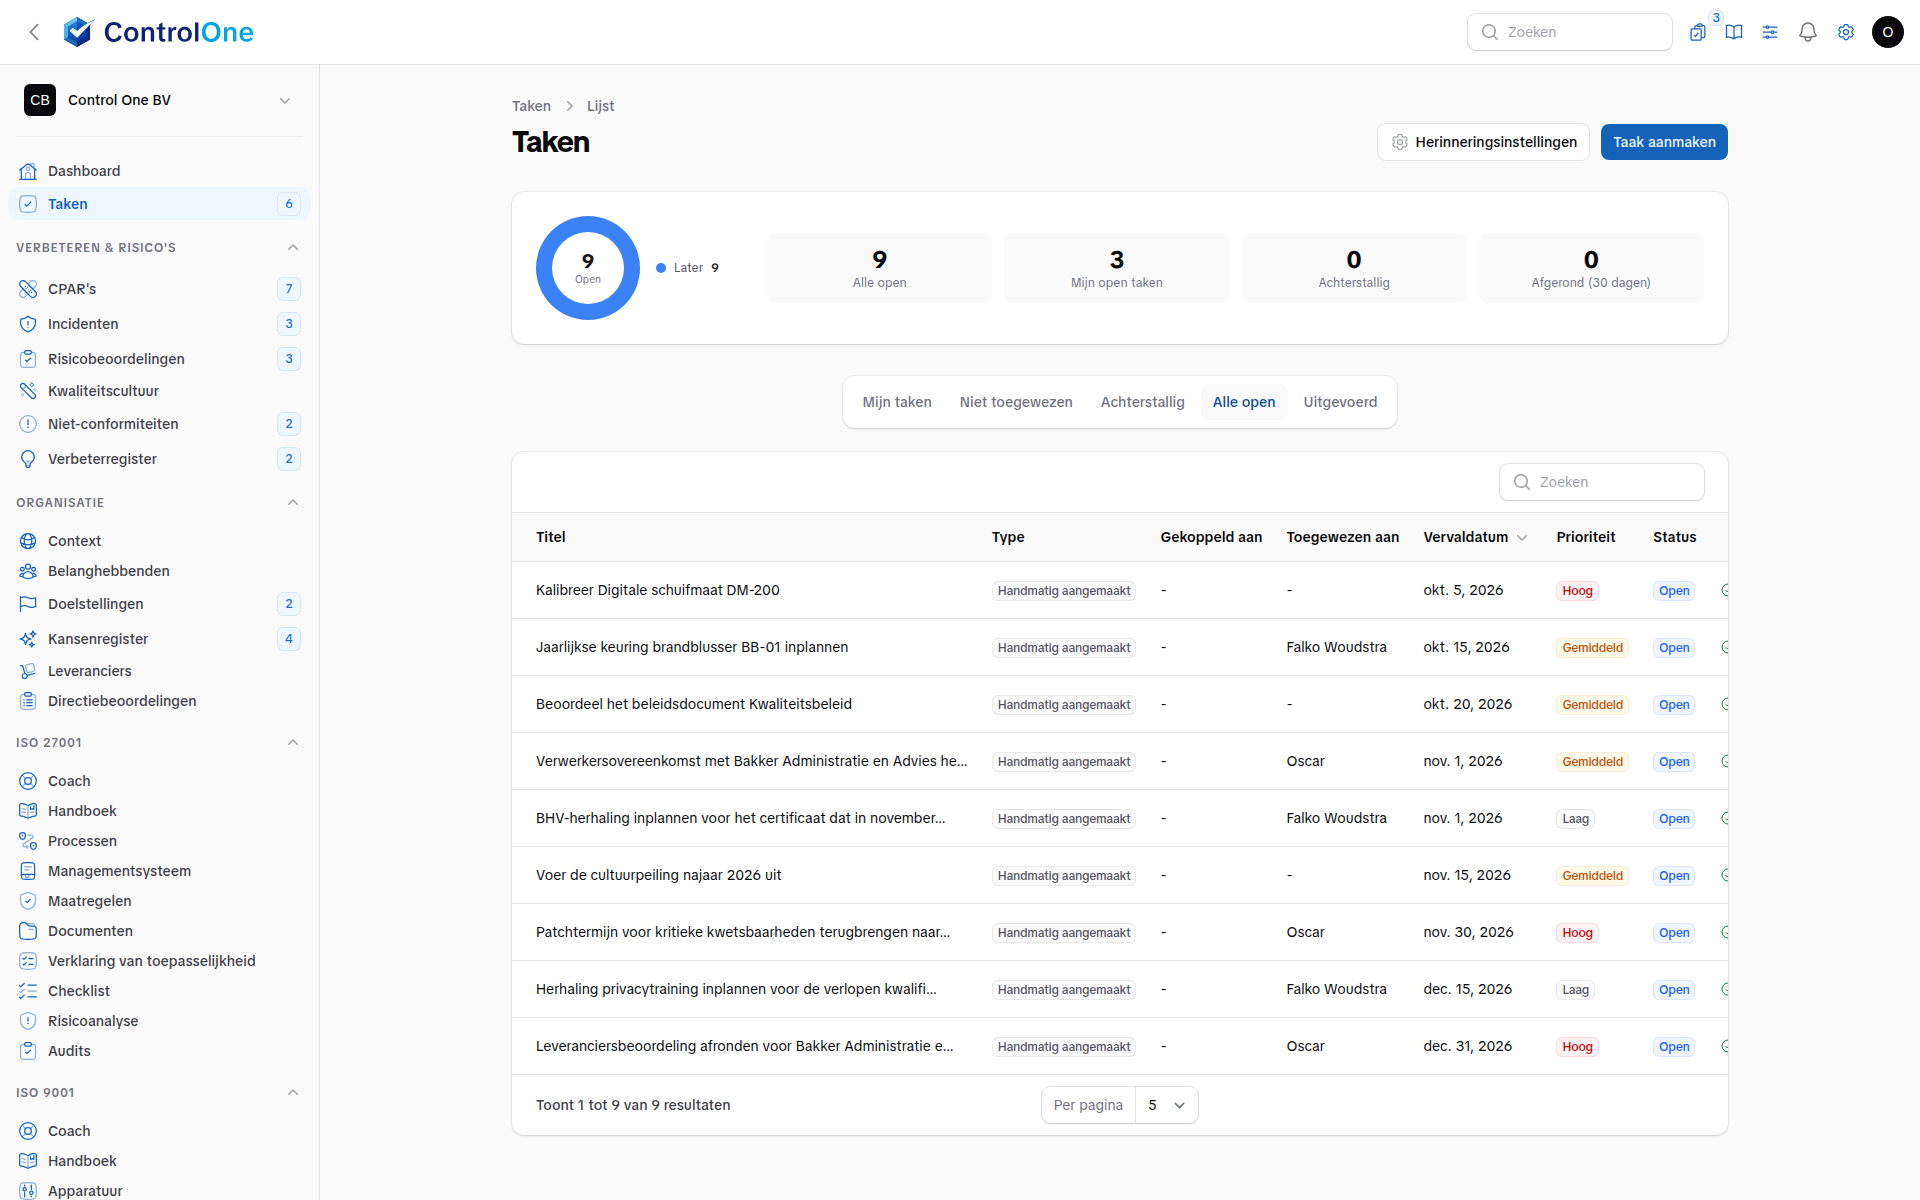Open Kansenregister in sidebar

pos(159,639)
